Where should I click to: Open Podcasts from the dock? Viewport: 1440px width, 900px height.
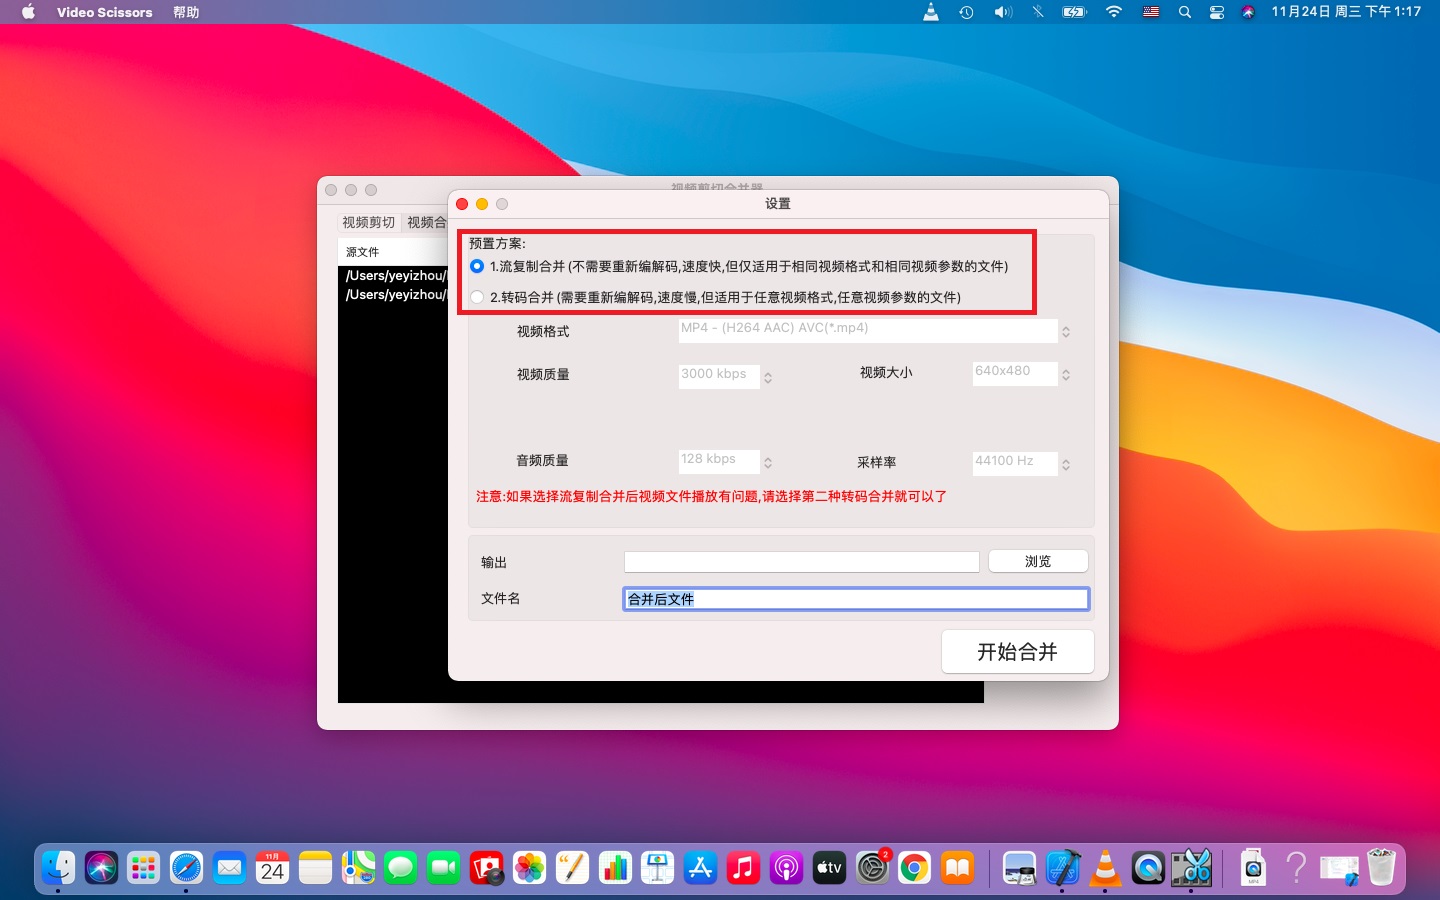[x=786, y=868]
